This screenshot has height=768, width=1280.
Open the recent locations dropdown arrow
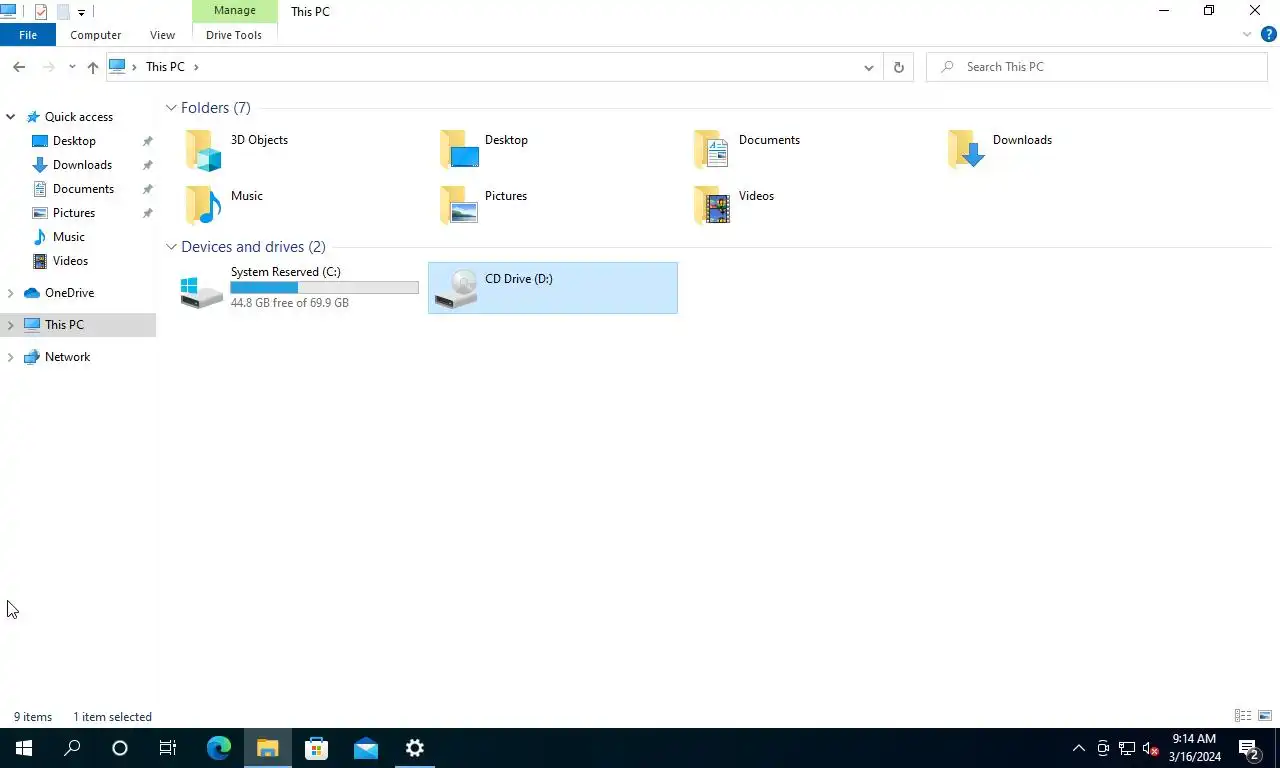pyautogui.click(x=72, y=67)
